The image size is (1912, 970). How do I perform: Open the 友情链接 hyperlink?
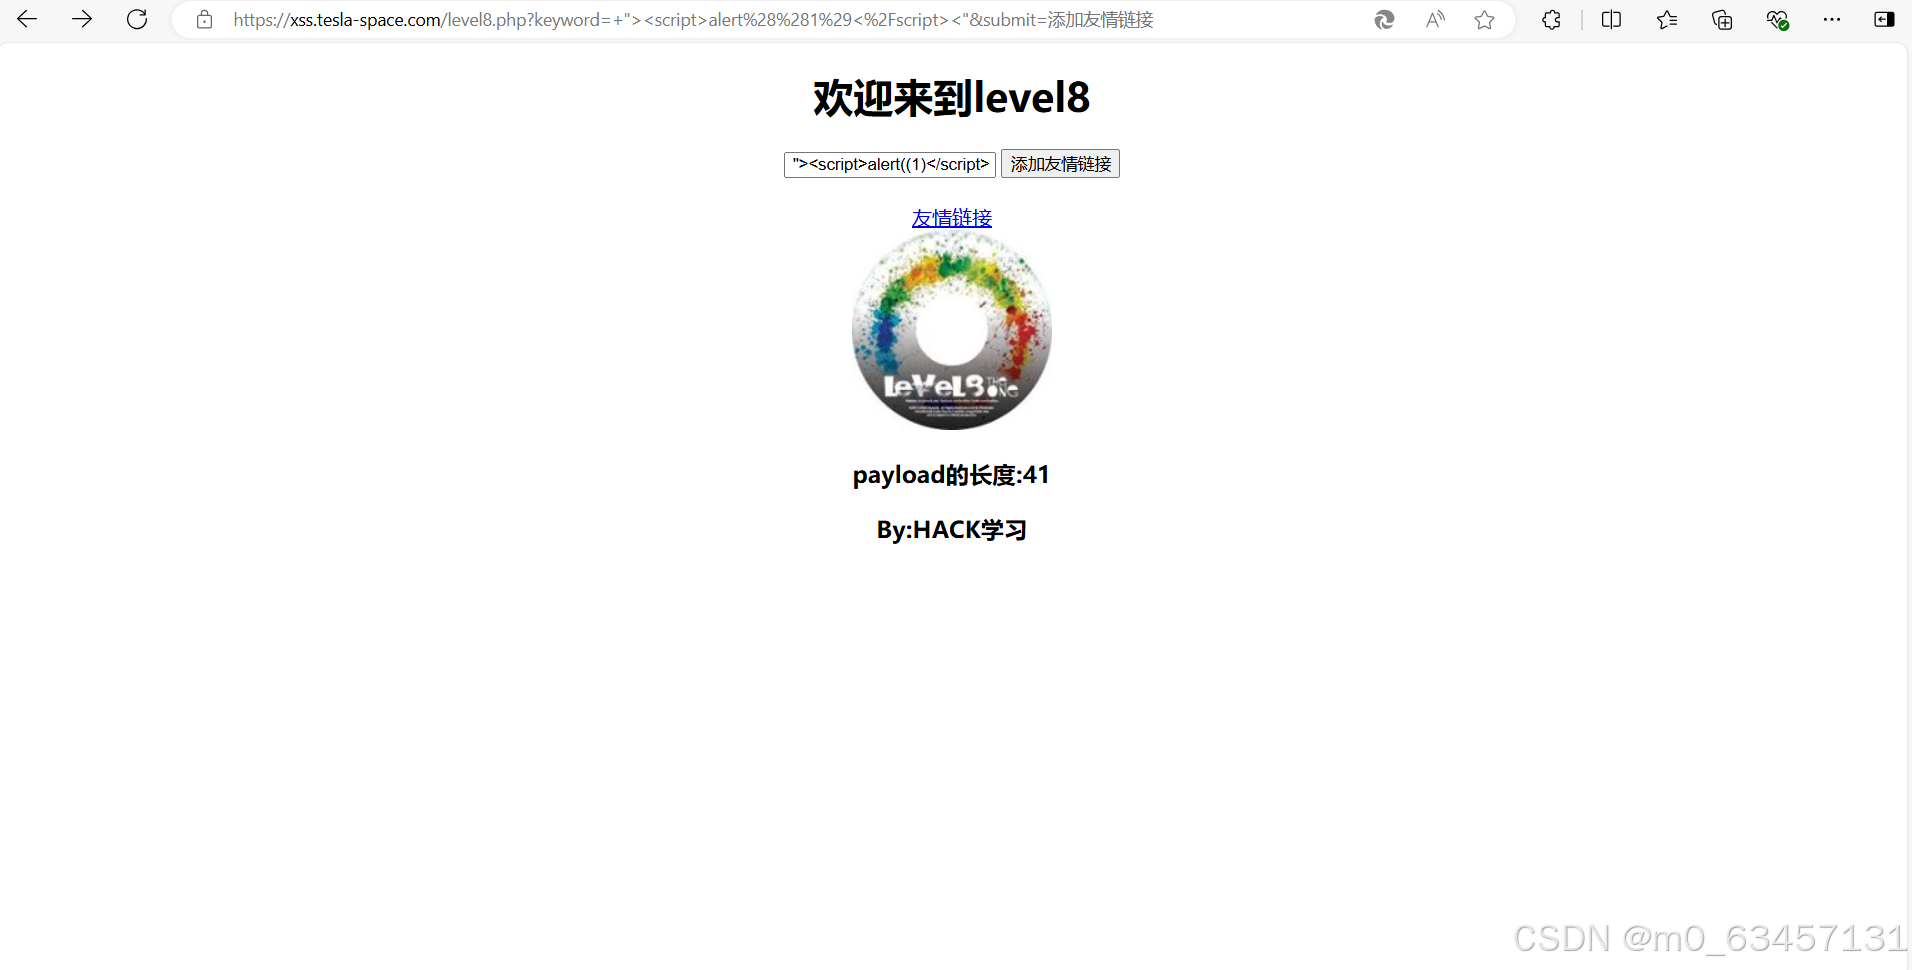952,218
